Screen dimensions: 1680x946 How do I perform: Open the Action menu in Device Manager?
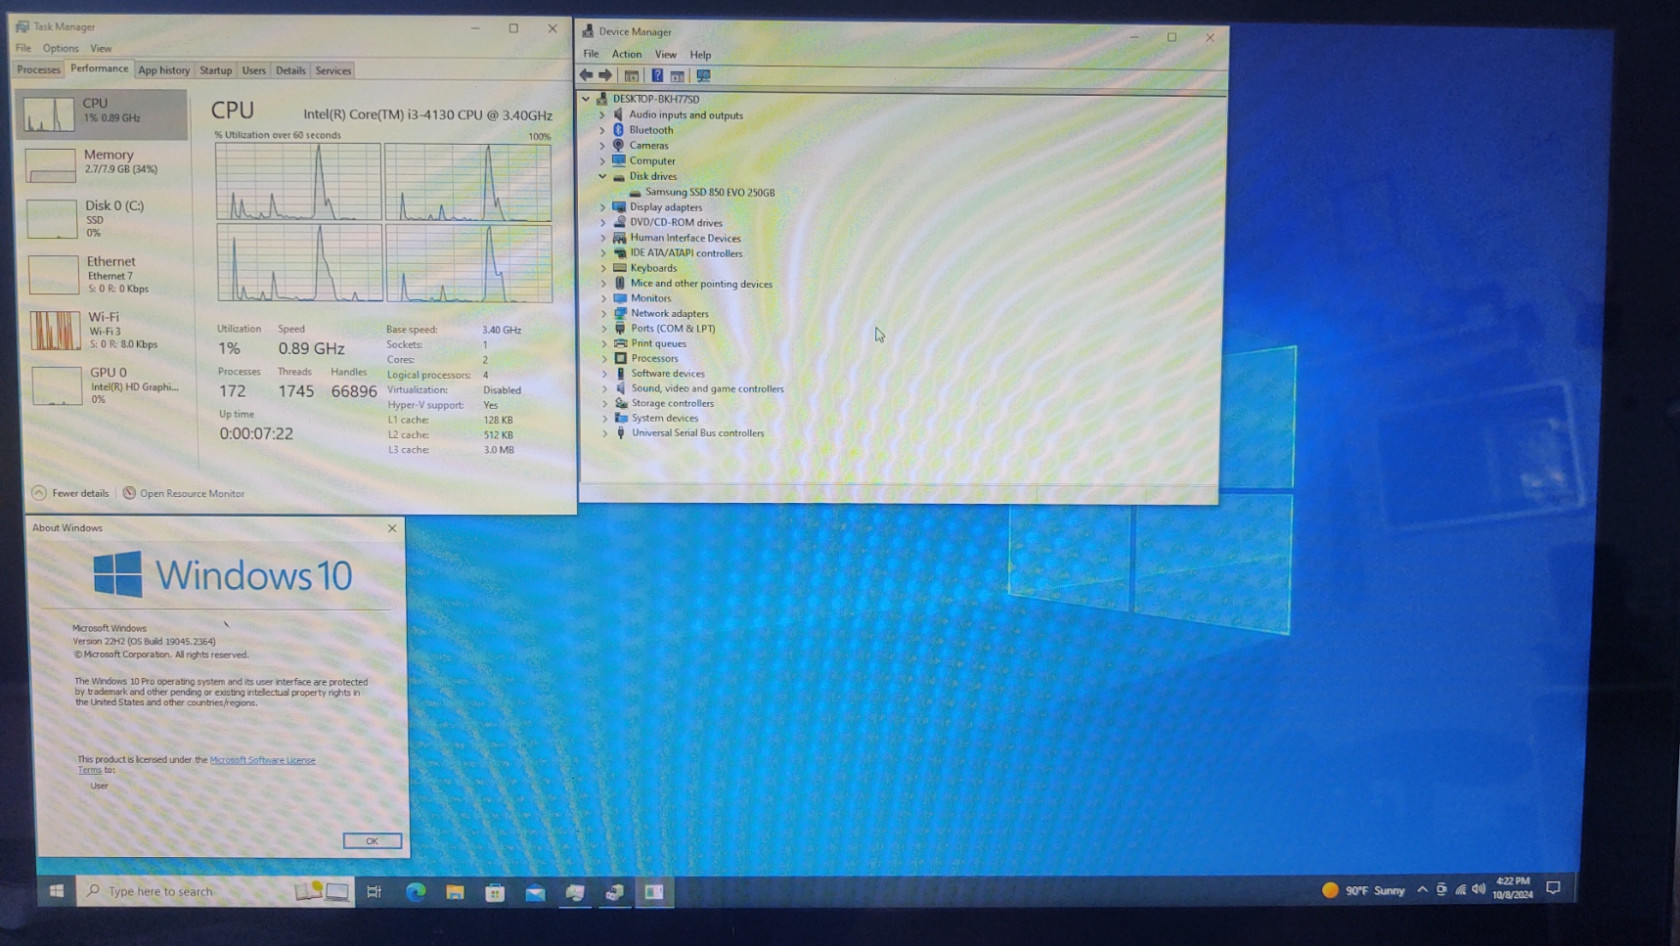626,55
